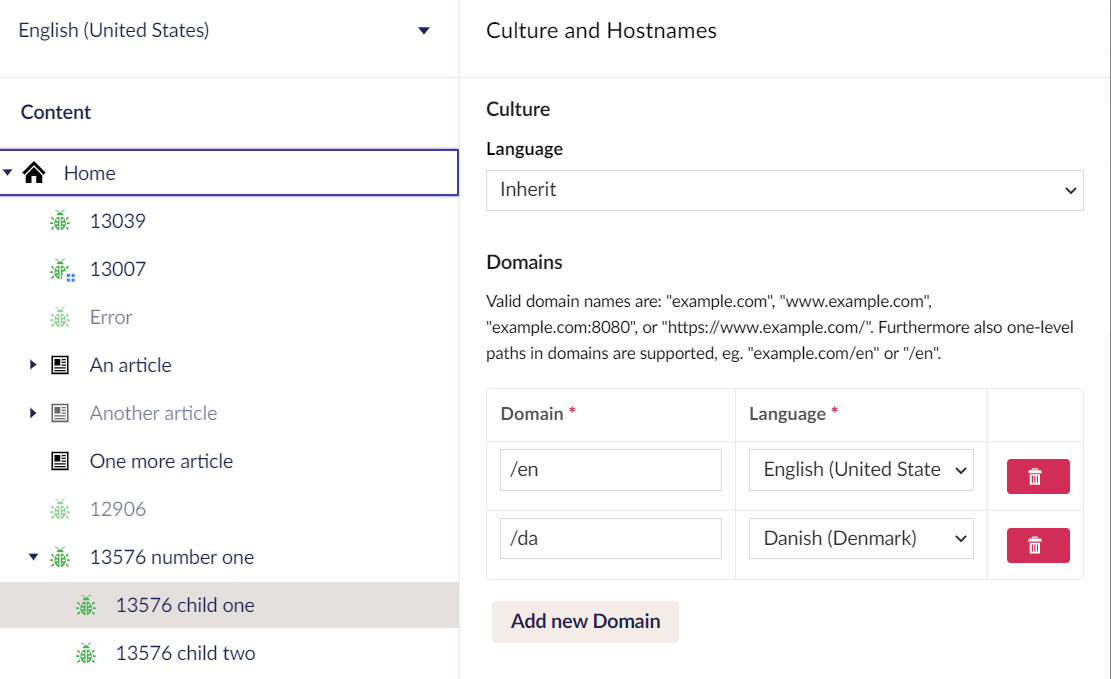Select the 13007 content node
The width and height of the screenshot is (1111, 679).
pos(118,269)
